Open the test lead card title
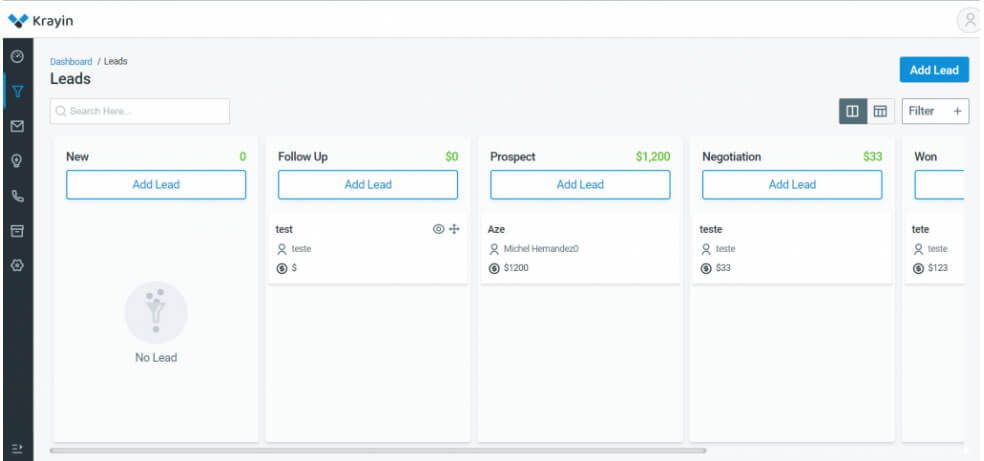The image size is (984, 461). (284, 230)
